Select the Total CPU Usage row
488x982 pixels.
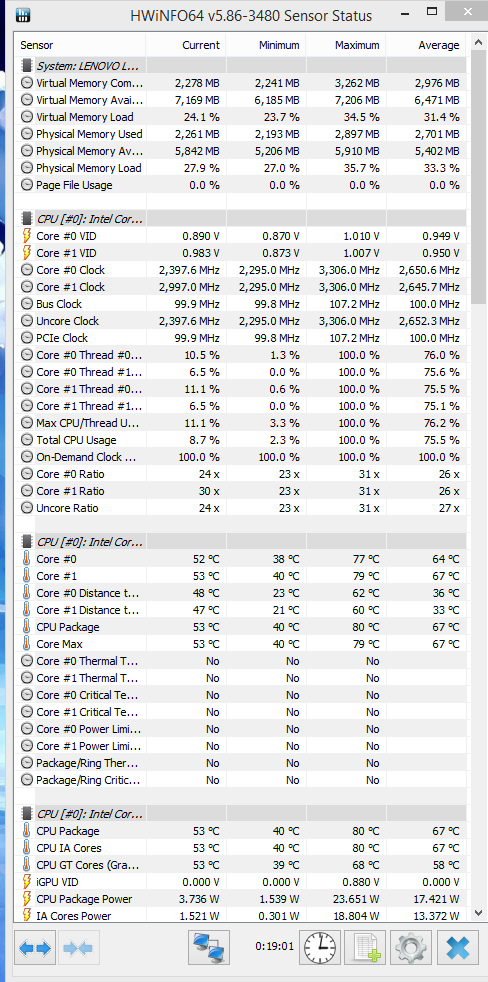pos(241,440)
